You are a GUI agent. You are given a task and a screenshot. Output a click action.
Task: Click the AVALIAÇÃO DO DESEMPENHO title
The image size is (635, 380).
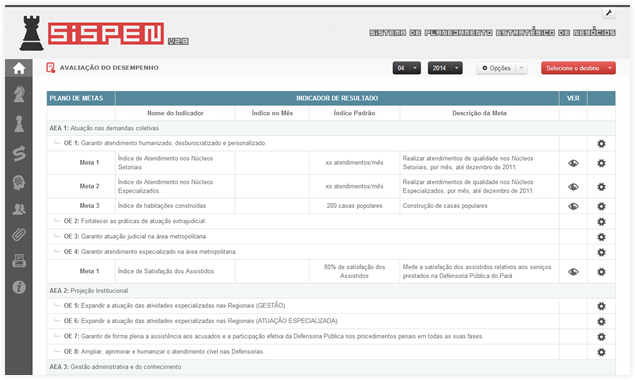[109, 68]
